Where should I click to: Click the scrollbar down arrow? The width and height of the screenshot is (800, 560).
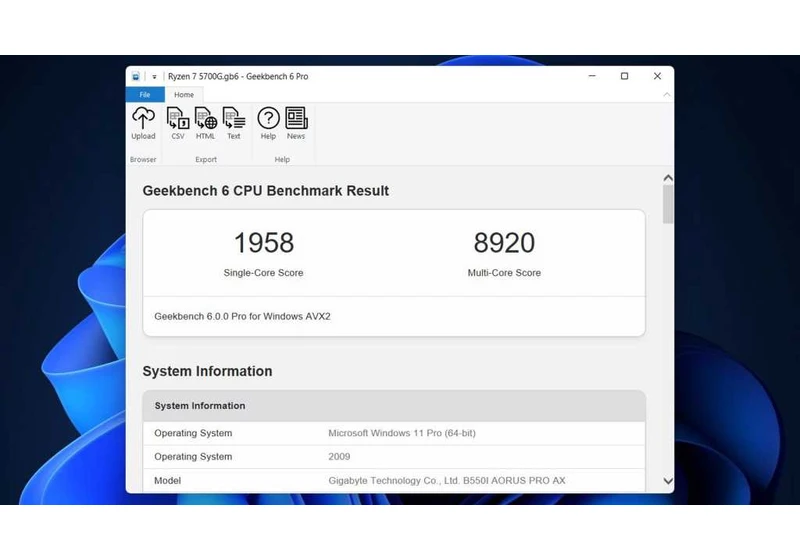668,481
